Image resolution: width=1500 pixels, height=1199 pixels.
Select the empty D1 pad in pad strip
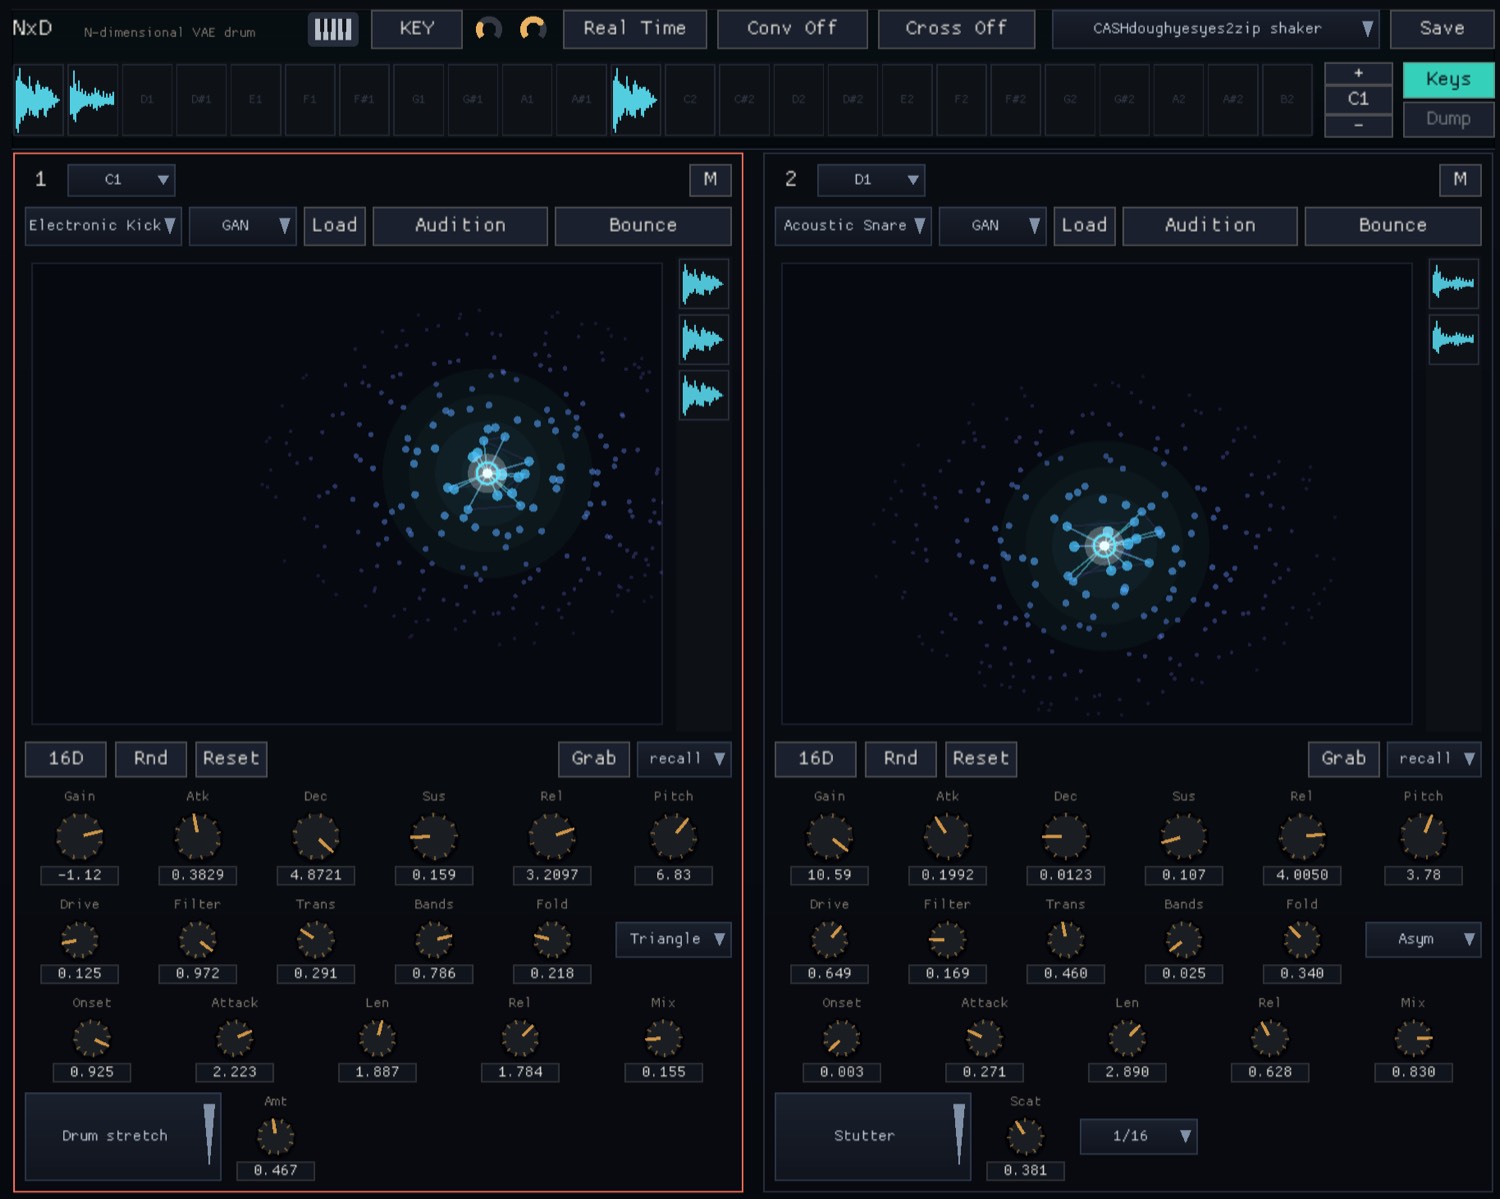click(x=147, y=99)
